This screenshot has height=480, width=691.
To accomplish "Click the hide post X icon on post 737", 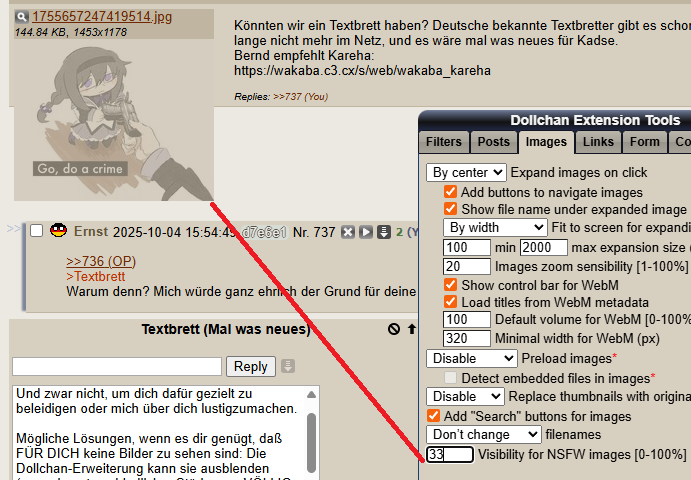I will pos(349,232).
